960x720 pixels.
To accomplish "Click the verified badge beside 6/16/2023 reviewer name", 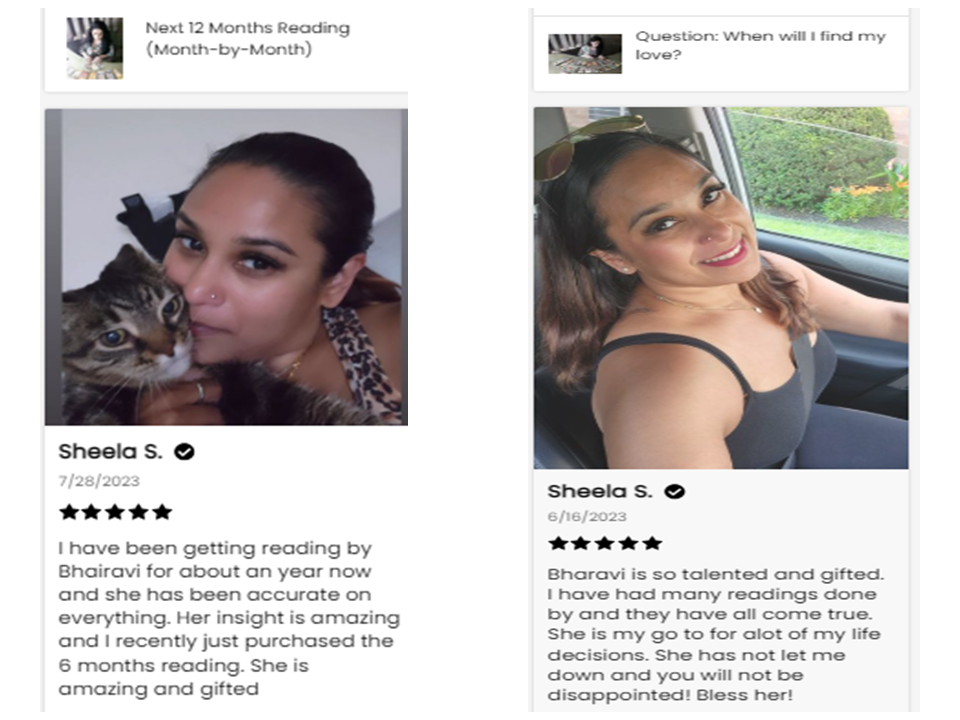I will [675, 492].
